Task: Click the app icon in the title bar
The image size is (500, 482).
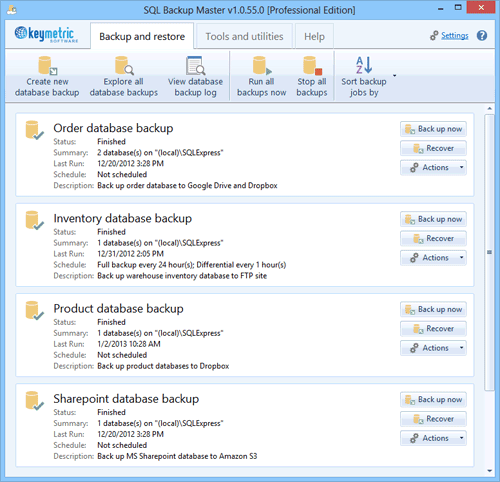Action: (x=11, y=10)
